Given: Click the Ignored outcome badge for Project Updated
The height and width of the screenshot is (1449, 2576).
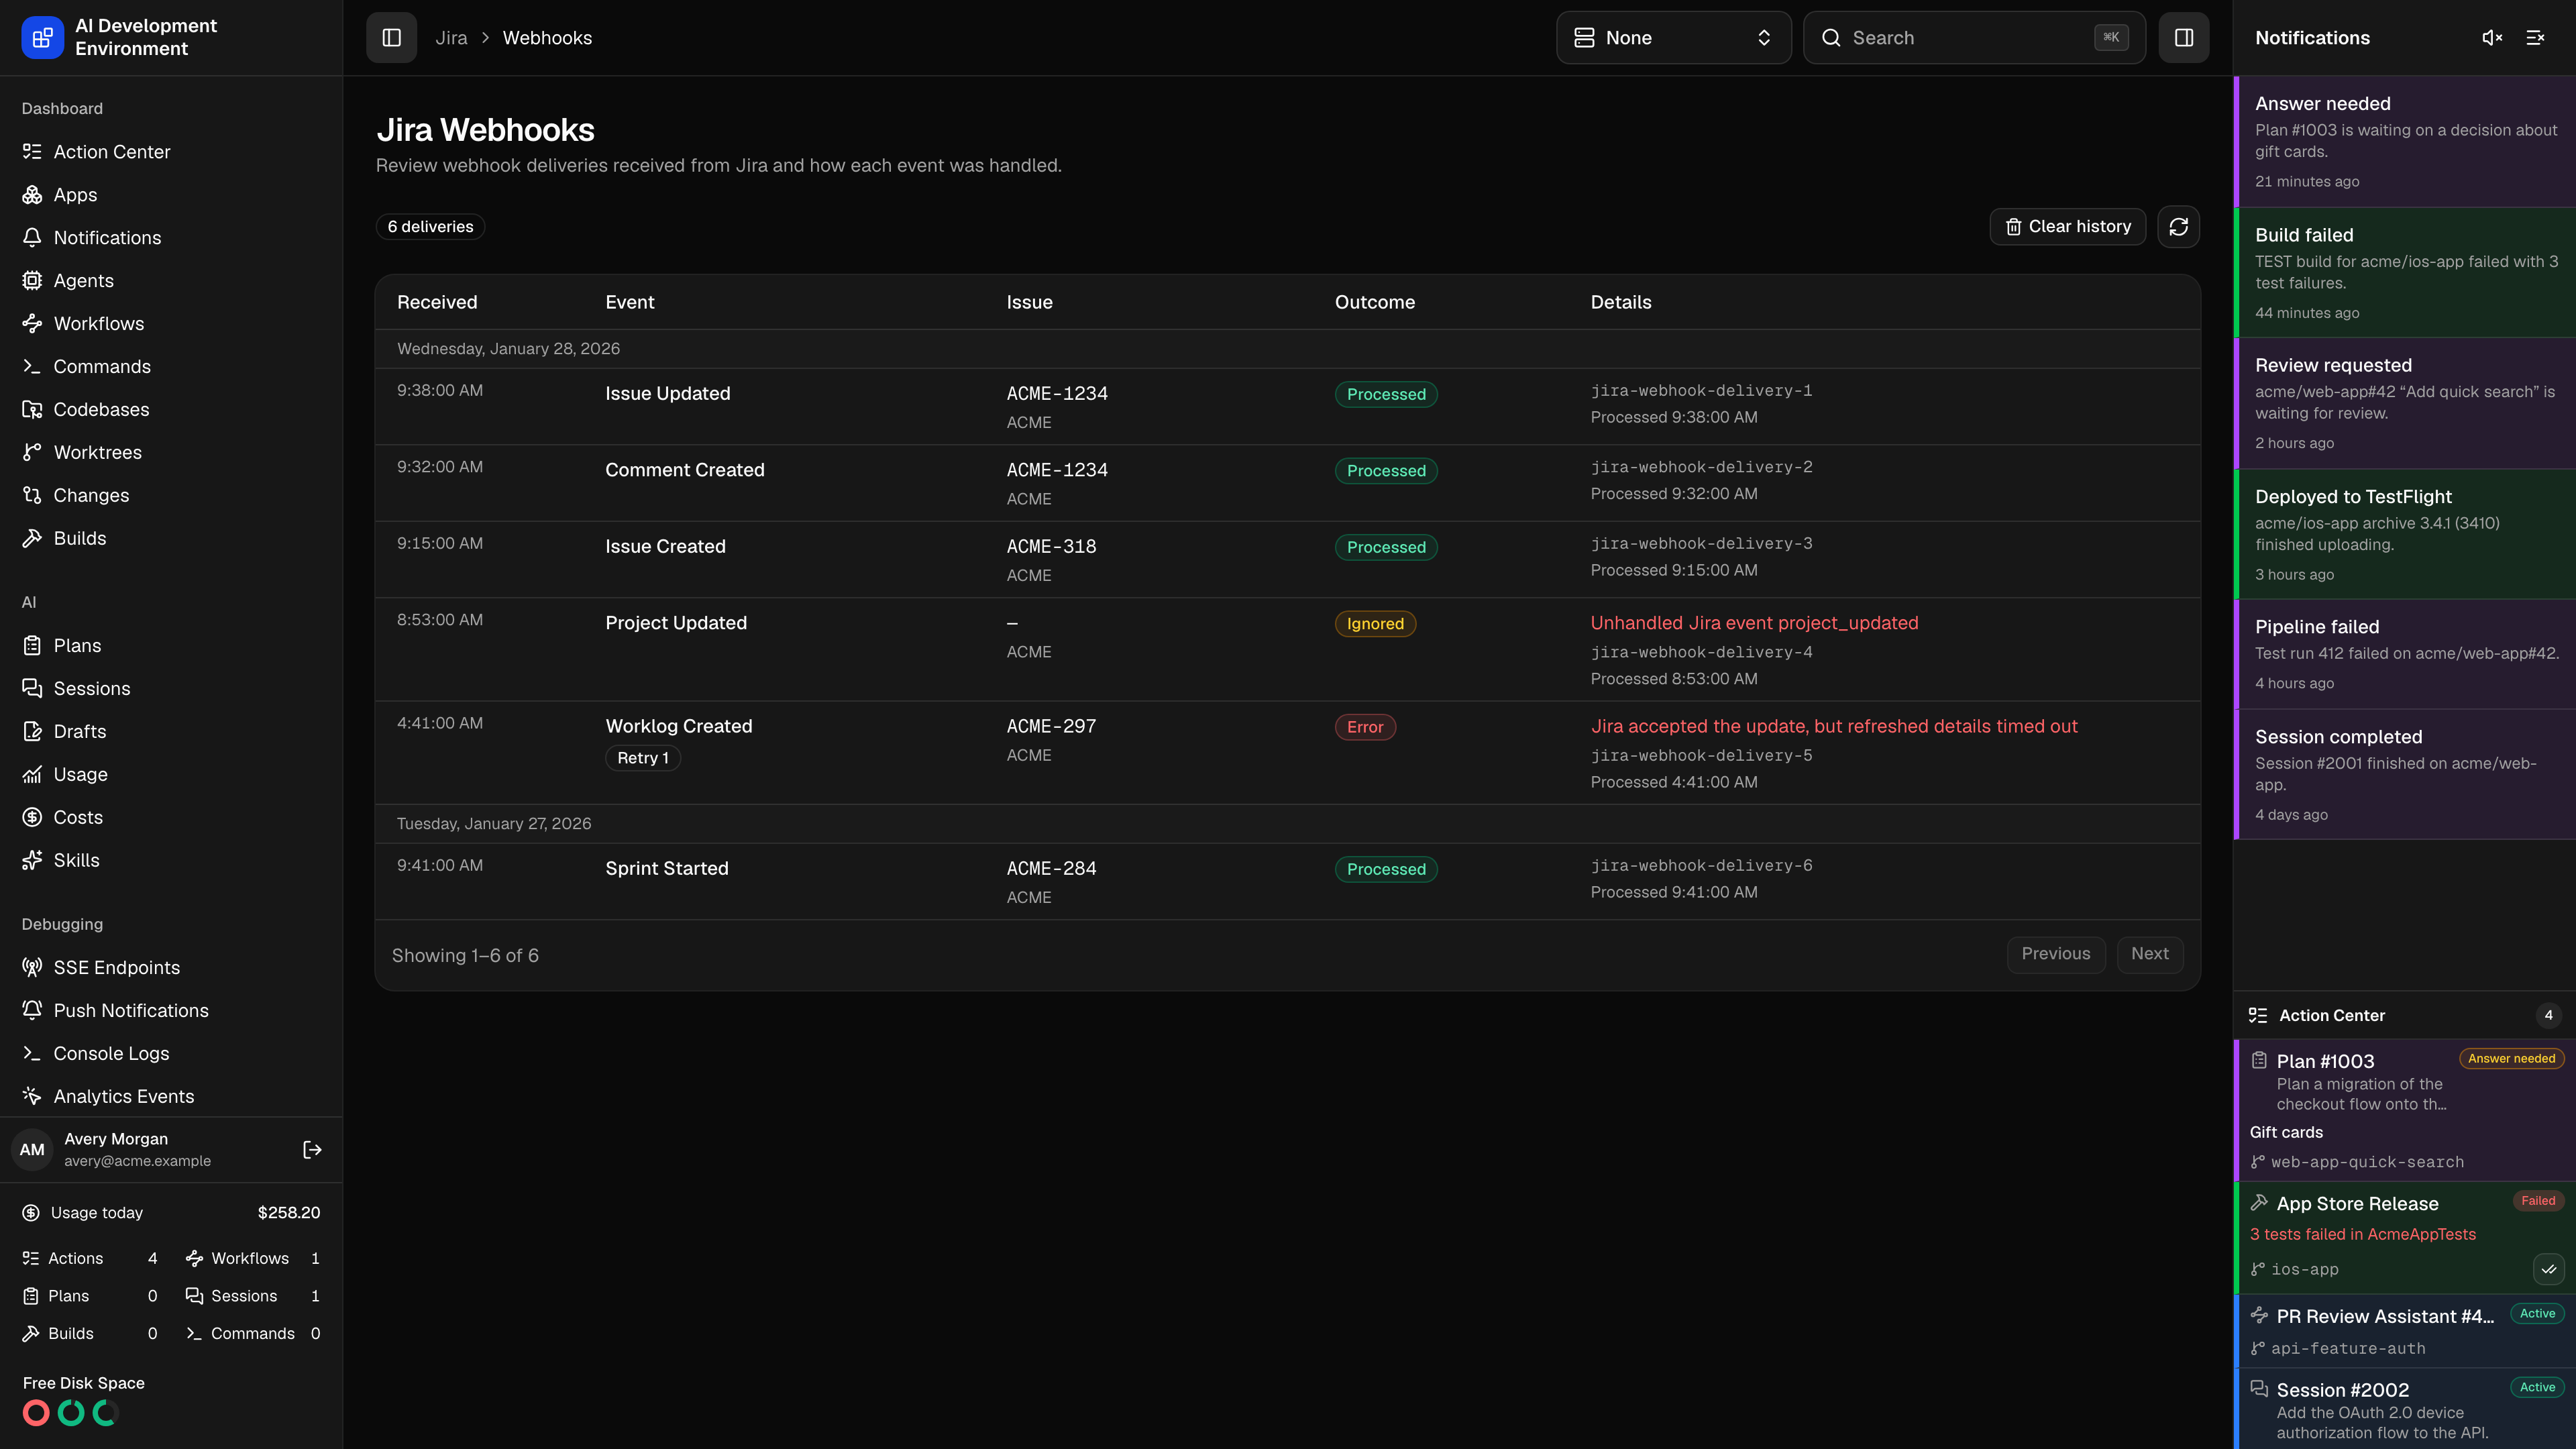Looking at the screenshot, I should 1375,624.
